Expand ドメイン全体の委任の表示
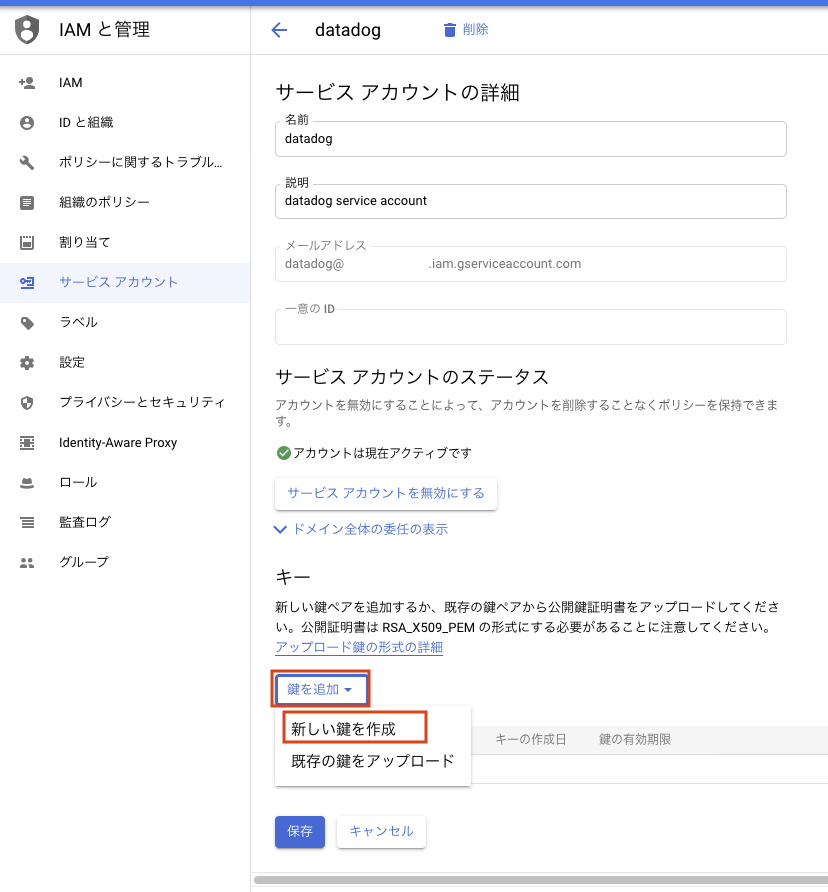This screenshot has height=892, width=828. point(360,530)
